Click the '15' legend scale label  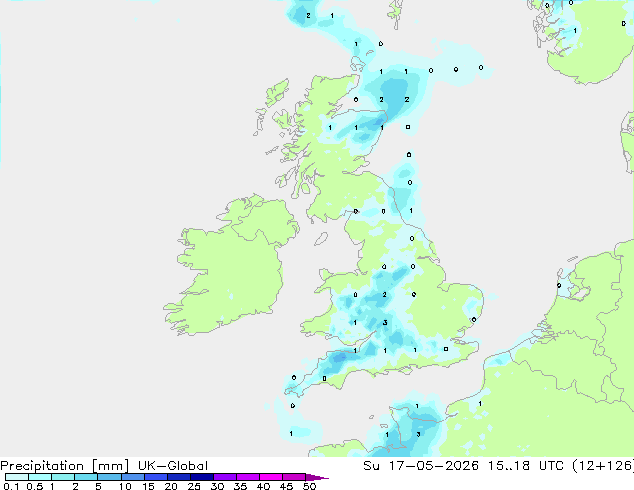[x=148, y=486]
